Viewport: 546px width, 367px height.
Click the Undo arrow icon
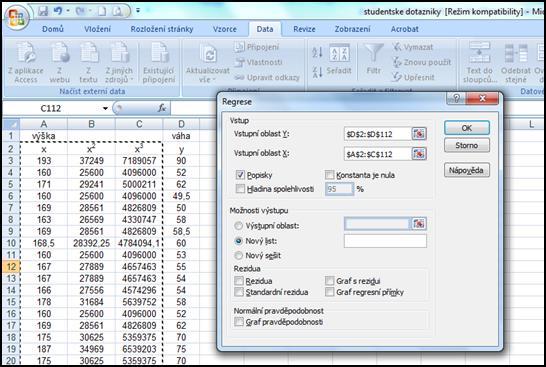pyautogui.click(x=58, y=11)
